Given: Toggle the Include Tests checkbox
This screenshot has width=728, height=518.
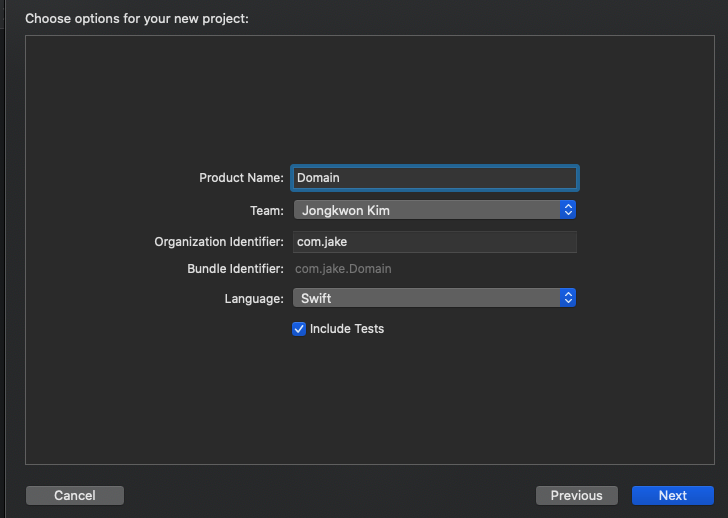Looking at the screenshot, I should tap(298, 328).
